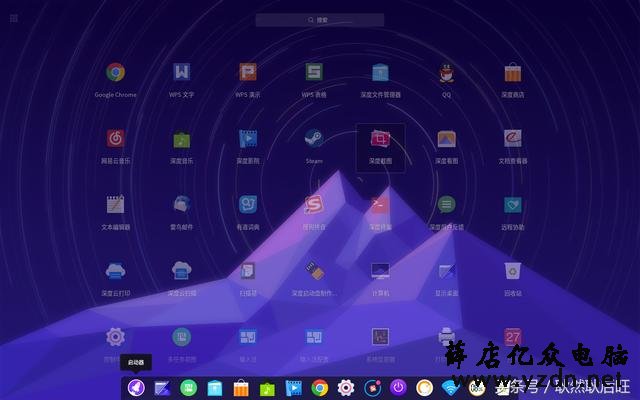640x400 pixels.
Task: Open the green user feedback app
Action: (x=447, y=205)
